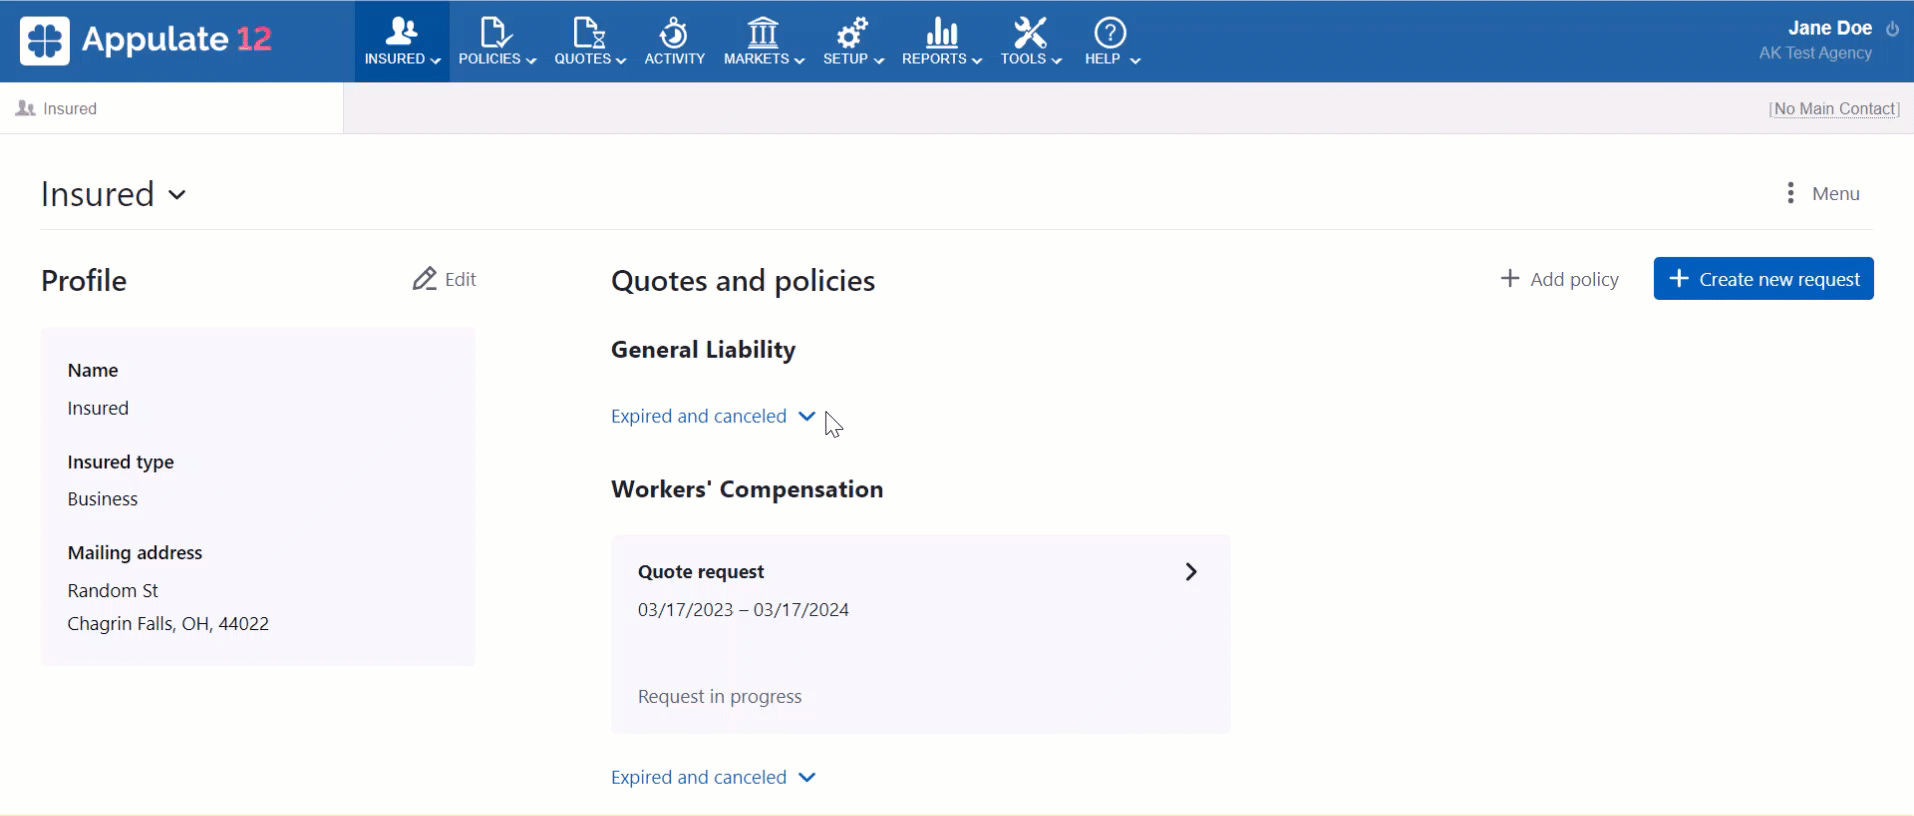Open the Reports chart icon
This screenshot has width=1914, height=816.
pos(941,32)
